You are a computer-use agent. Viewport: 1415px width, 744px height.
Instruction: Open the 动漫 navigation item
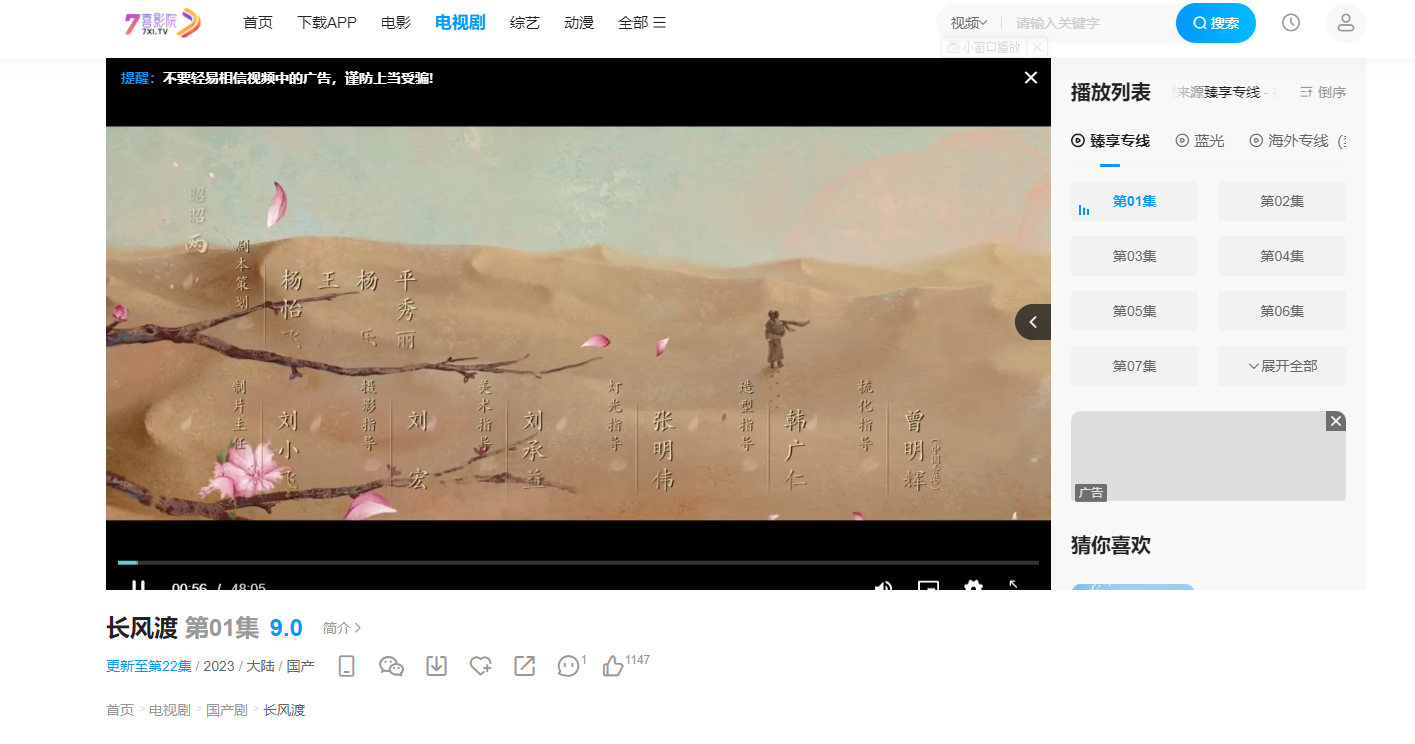tap(579, 23)
